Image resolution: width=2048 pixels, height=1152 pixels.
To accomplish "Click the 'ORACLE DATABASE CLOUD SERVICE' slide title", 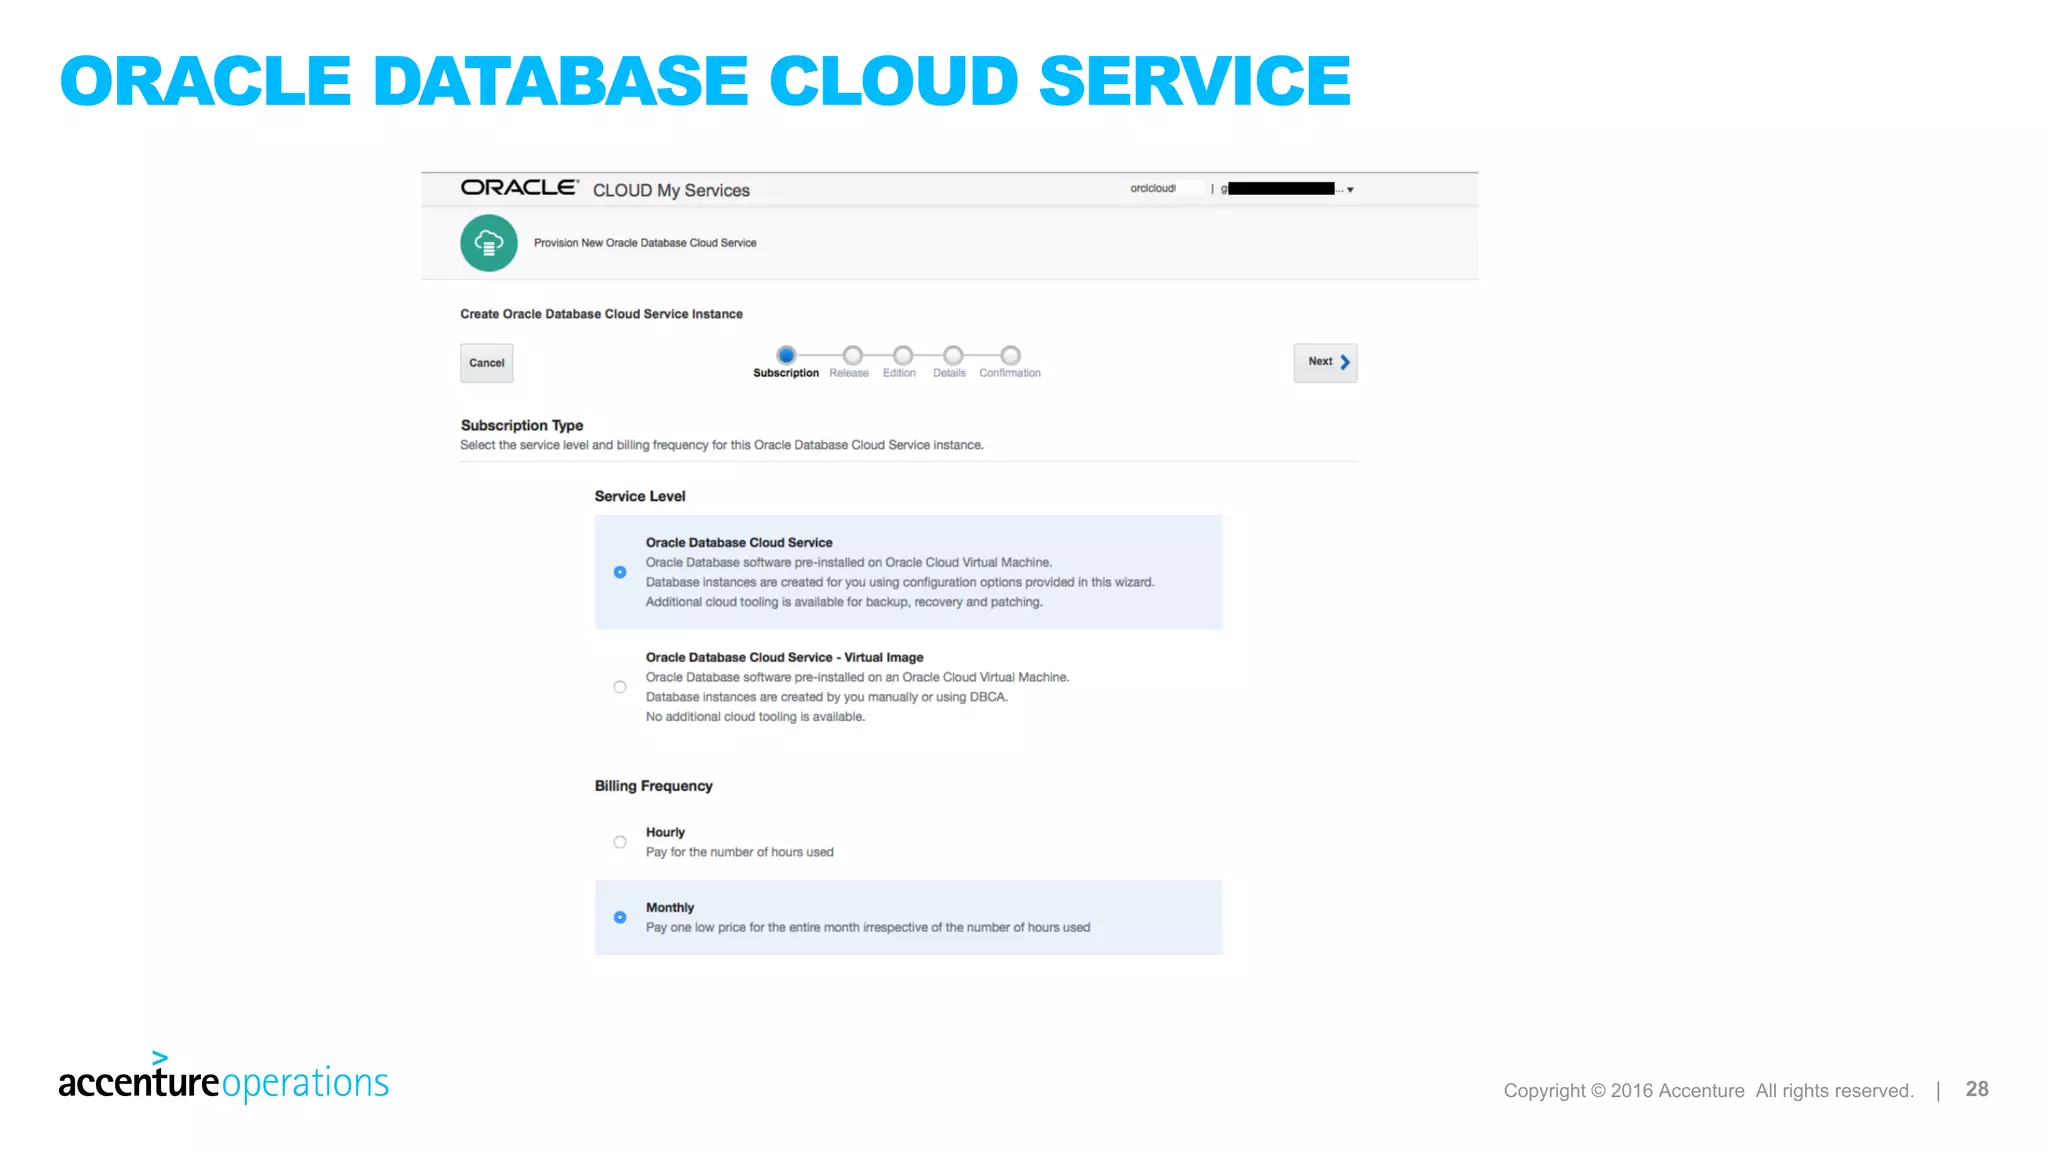I will [706, 81].
